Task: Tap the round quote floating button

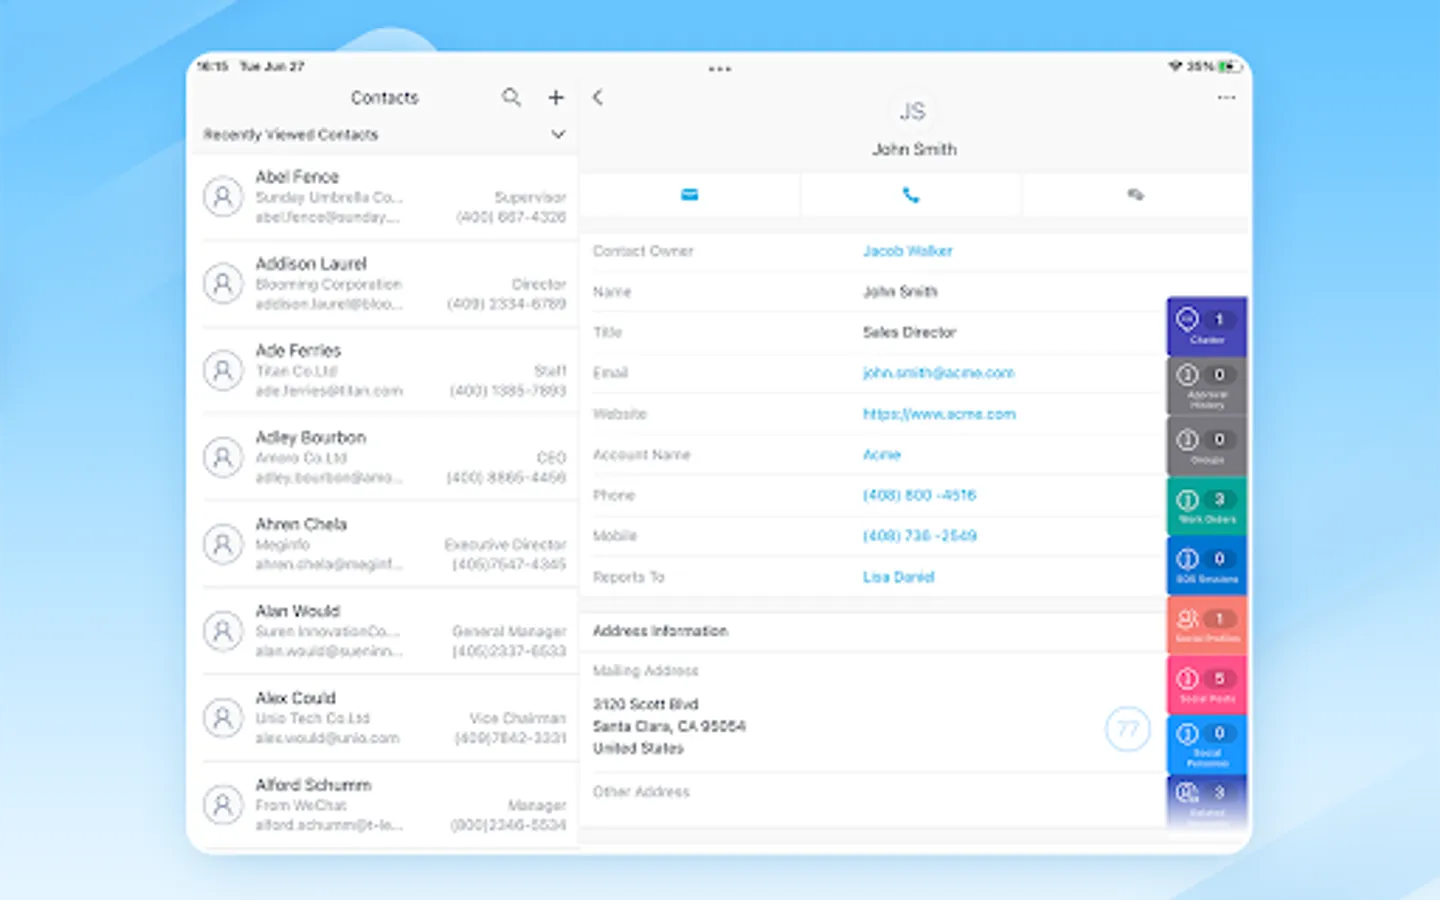Action: click(x=1127, y=729)
